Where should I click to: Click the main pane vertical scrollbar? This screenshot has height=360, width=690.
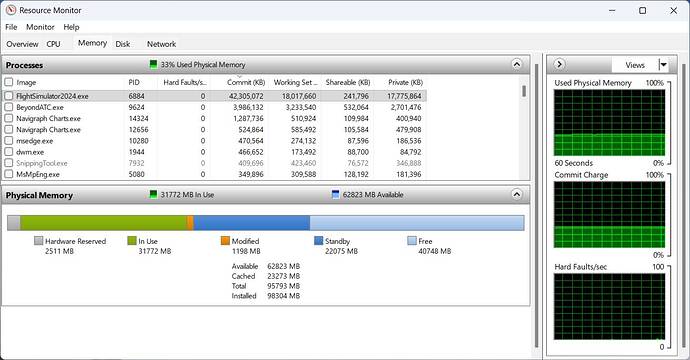[x=536, y=205]
